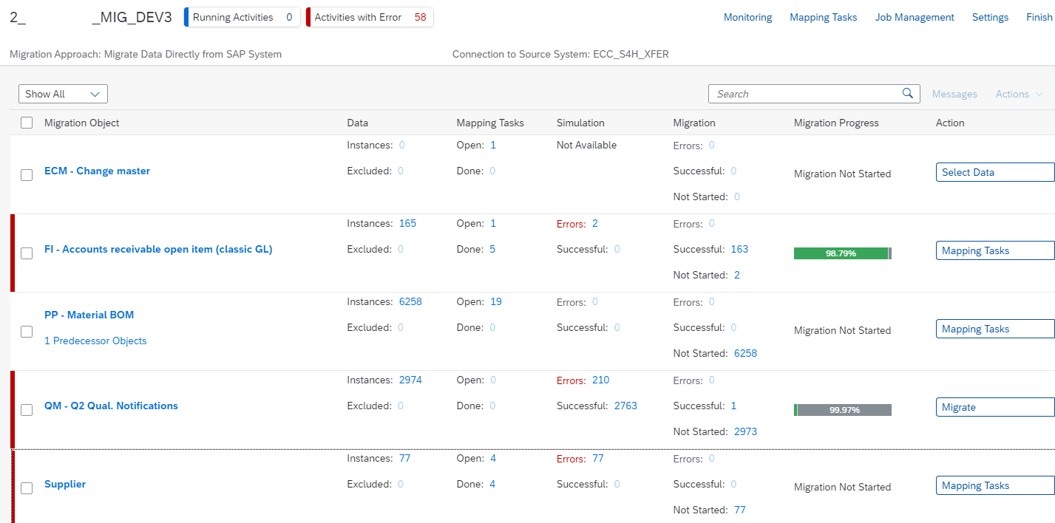Click Finish in the header

pos(1038,17)
